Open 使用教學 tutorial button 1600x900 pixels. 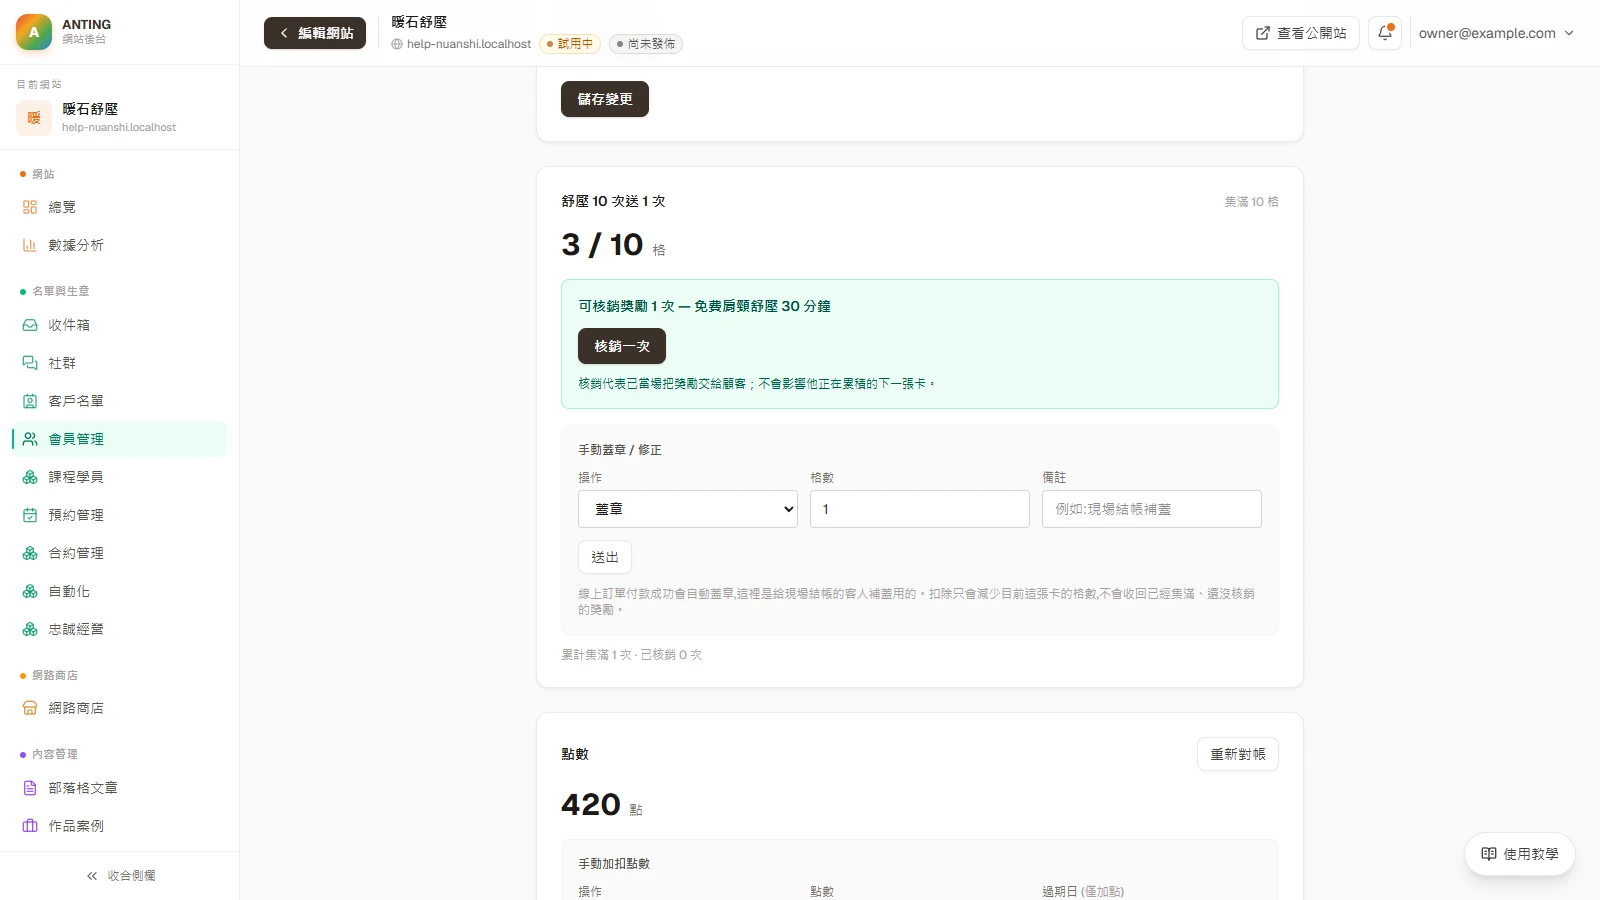pyautogui.click(x=1520, y=854)
